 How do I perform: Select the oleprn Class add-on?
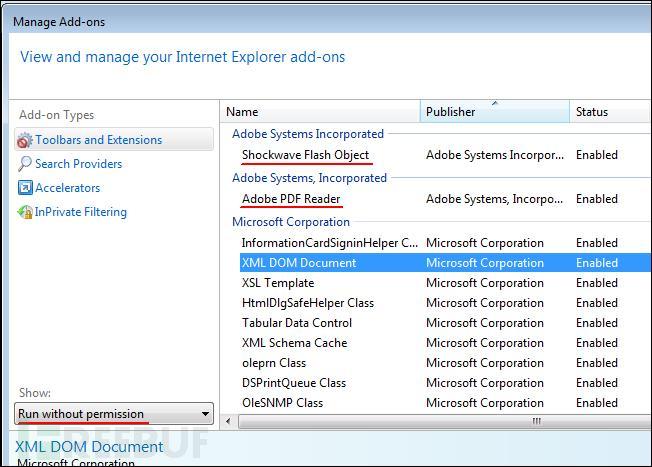(x=274, y=363)
